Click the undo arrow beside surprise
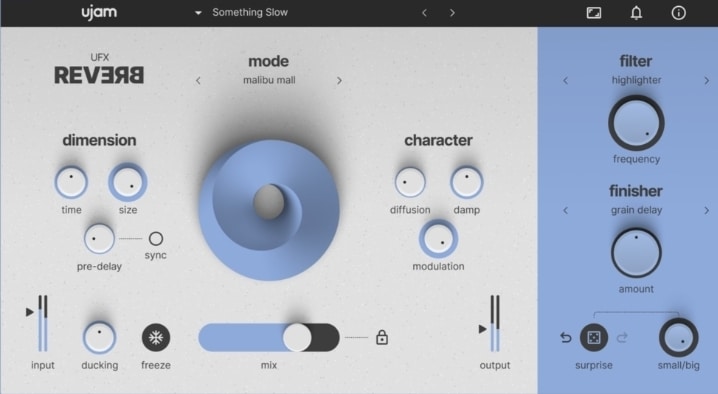Viewport: 718px width, 394px height. [566, 338]
